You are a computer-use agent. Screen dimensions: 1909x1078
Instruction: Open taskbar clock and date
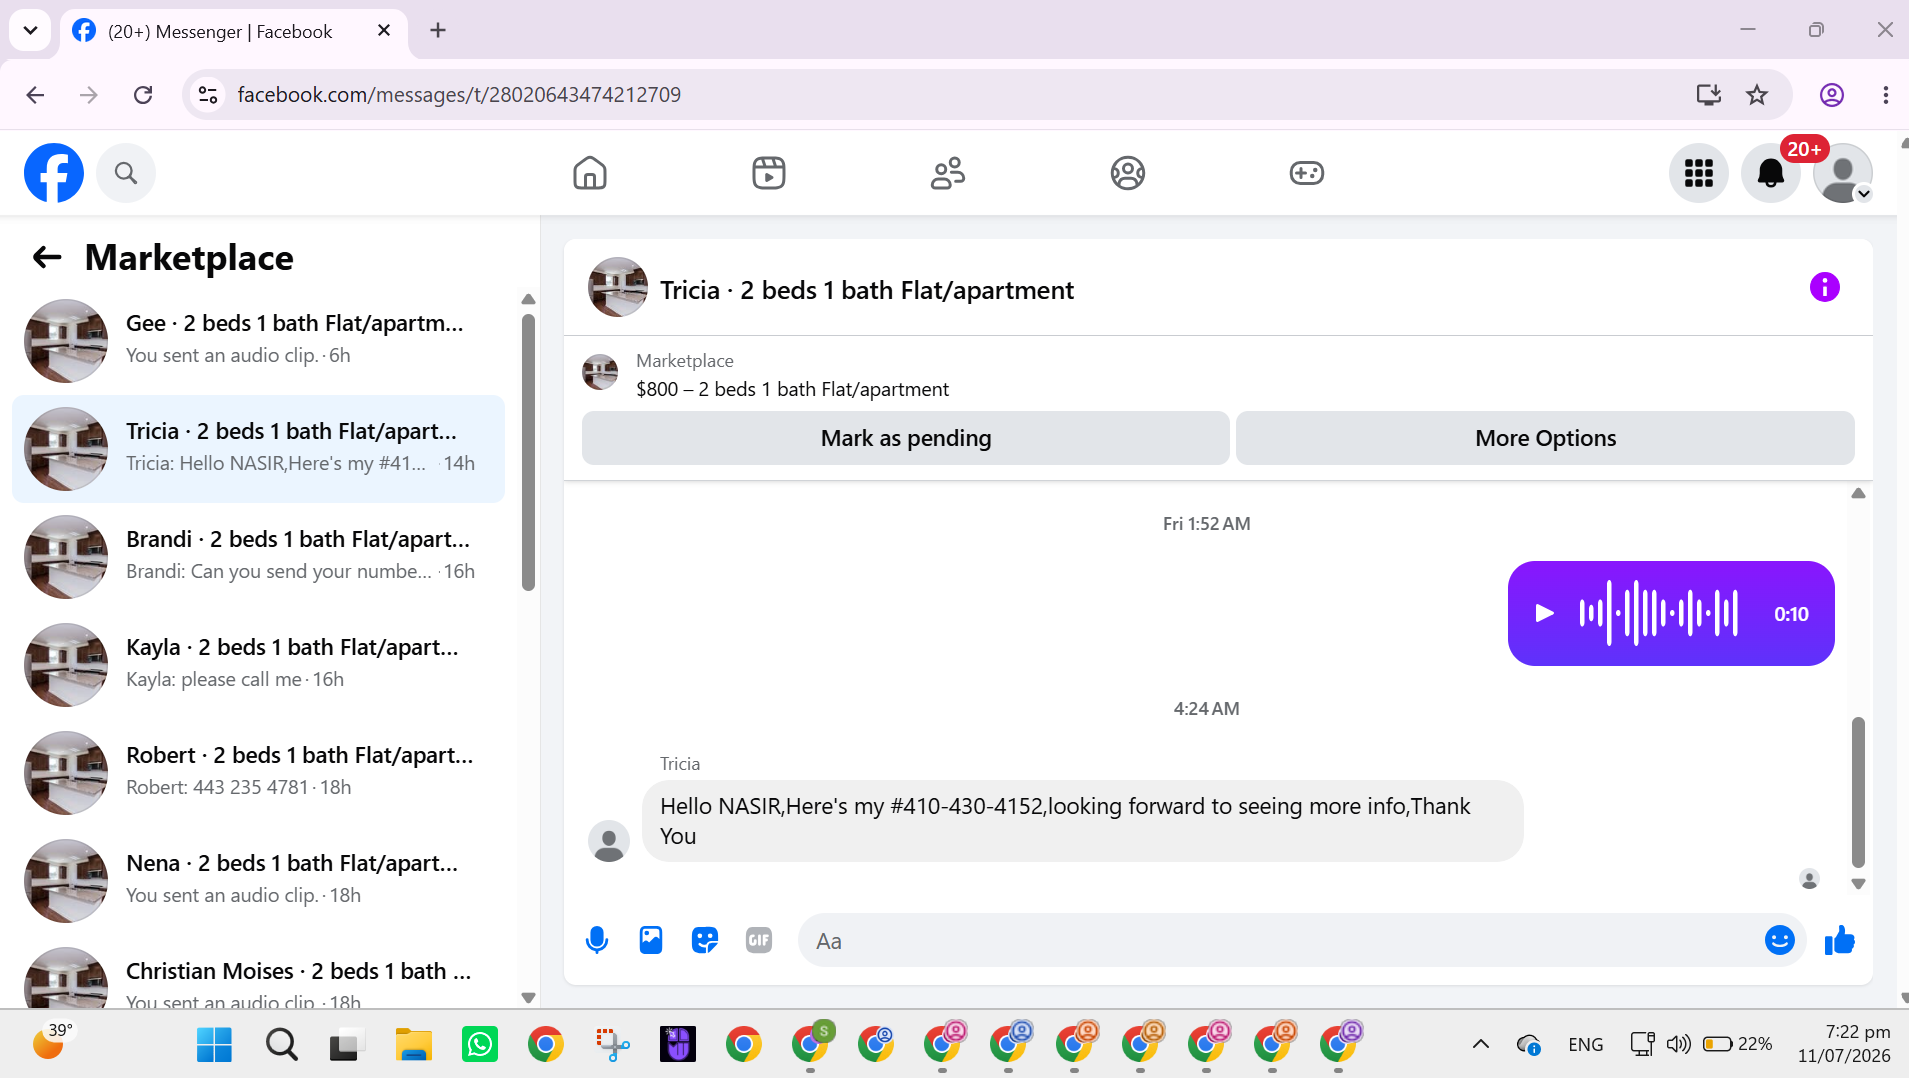click(x=1844, y=1044)
